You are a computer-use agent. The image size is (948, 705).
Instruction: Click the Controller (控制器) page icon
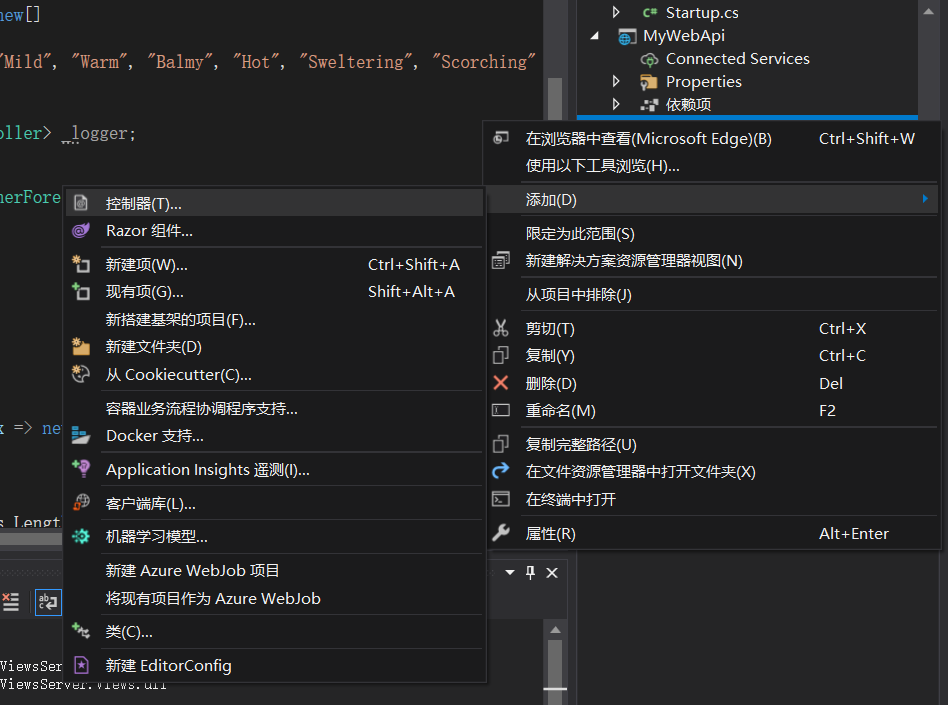[81, 203]
